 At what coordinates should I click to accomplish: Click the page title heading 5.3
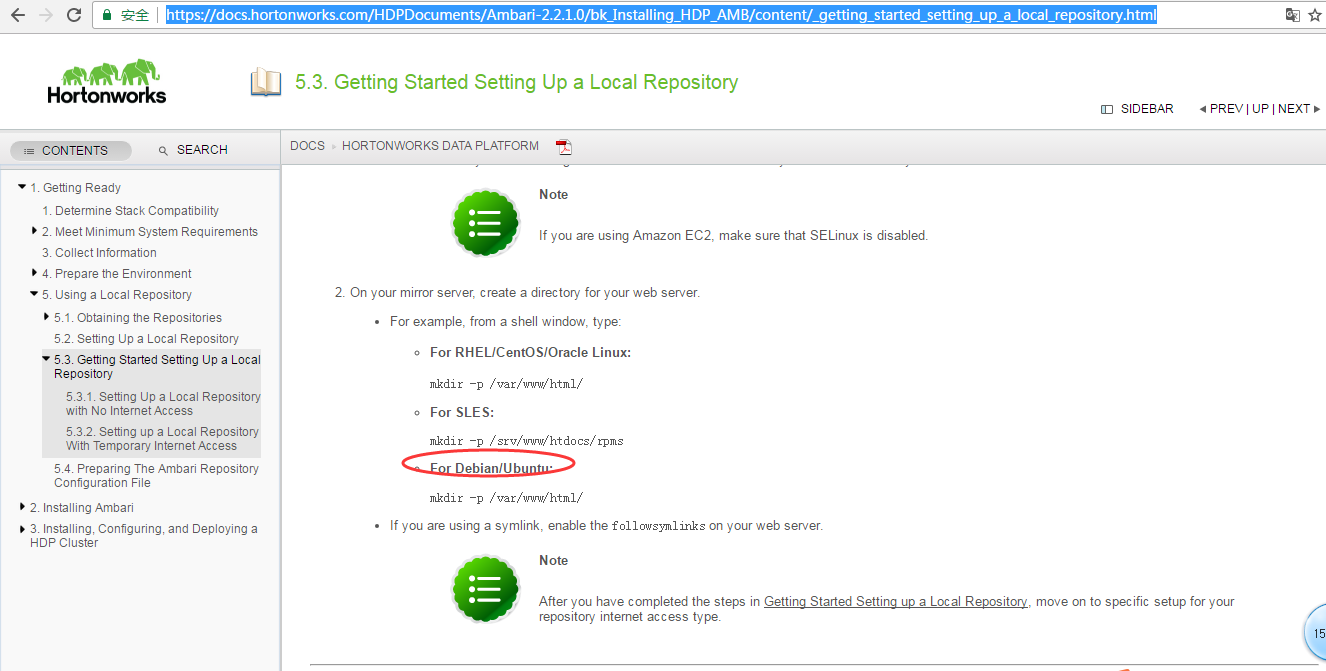coord(516,82)
